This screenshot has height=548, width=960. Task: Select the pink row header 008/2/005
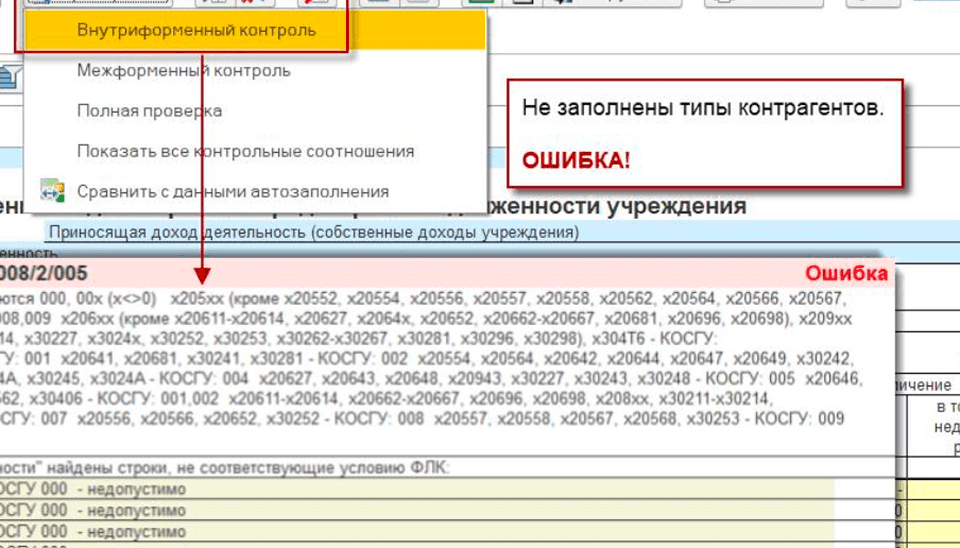pos(44,274)
